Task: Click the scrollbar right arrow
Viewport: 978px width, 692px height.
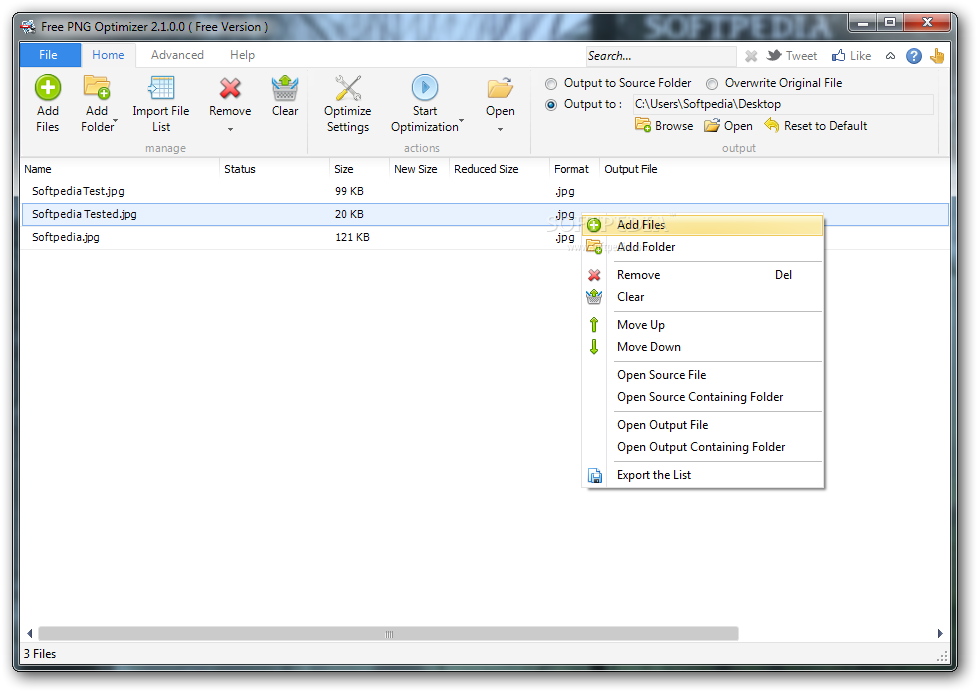Action: [x=940, y=634]
